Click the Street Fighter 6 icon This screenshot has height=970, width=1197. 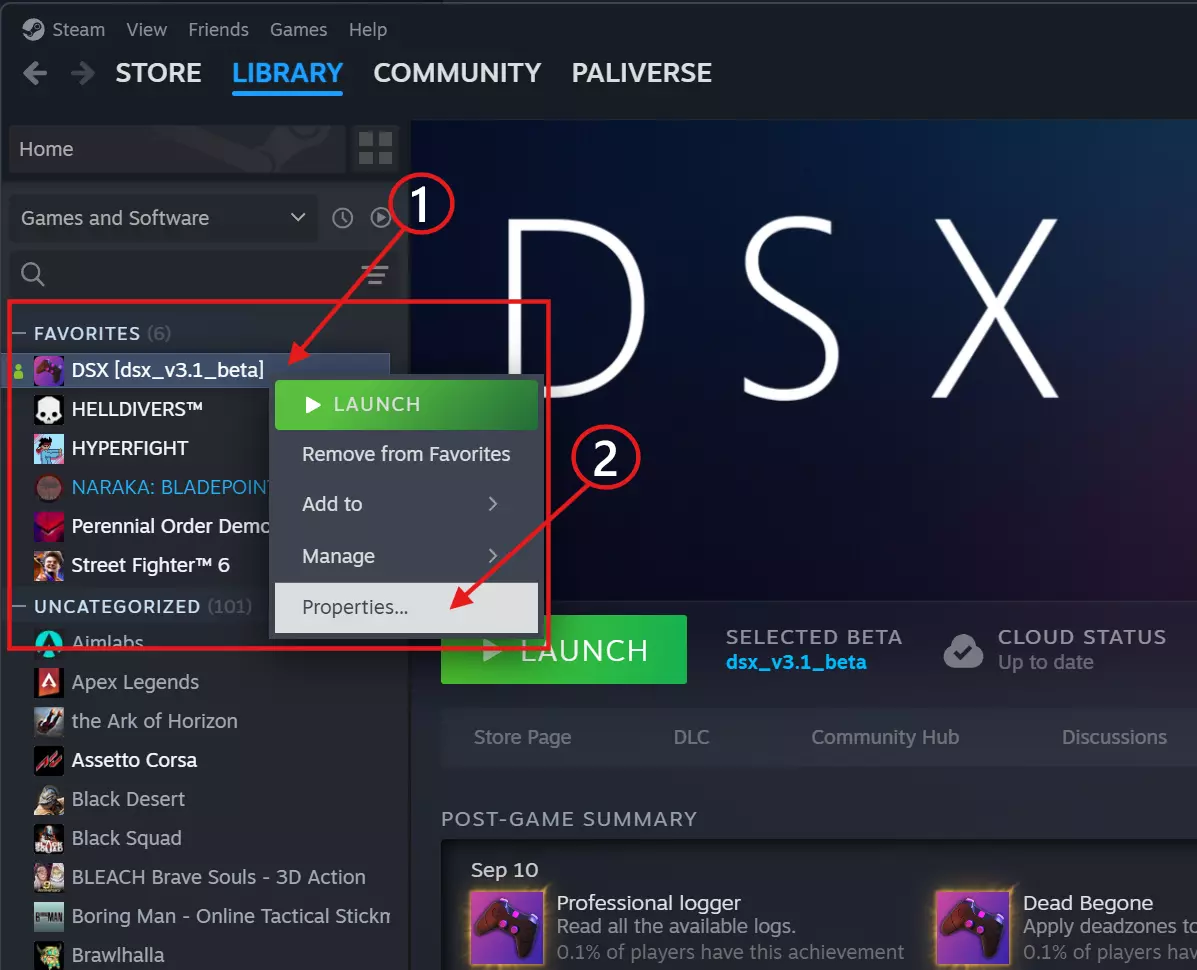click(49, 566)
